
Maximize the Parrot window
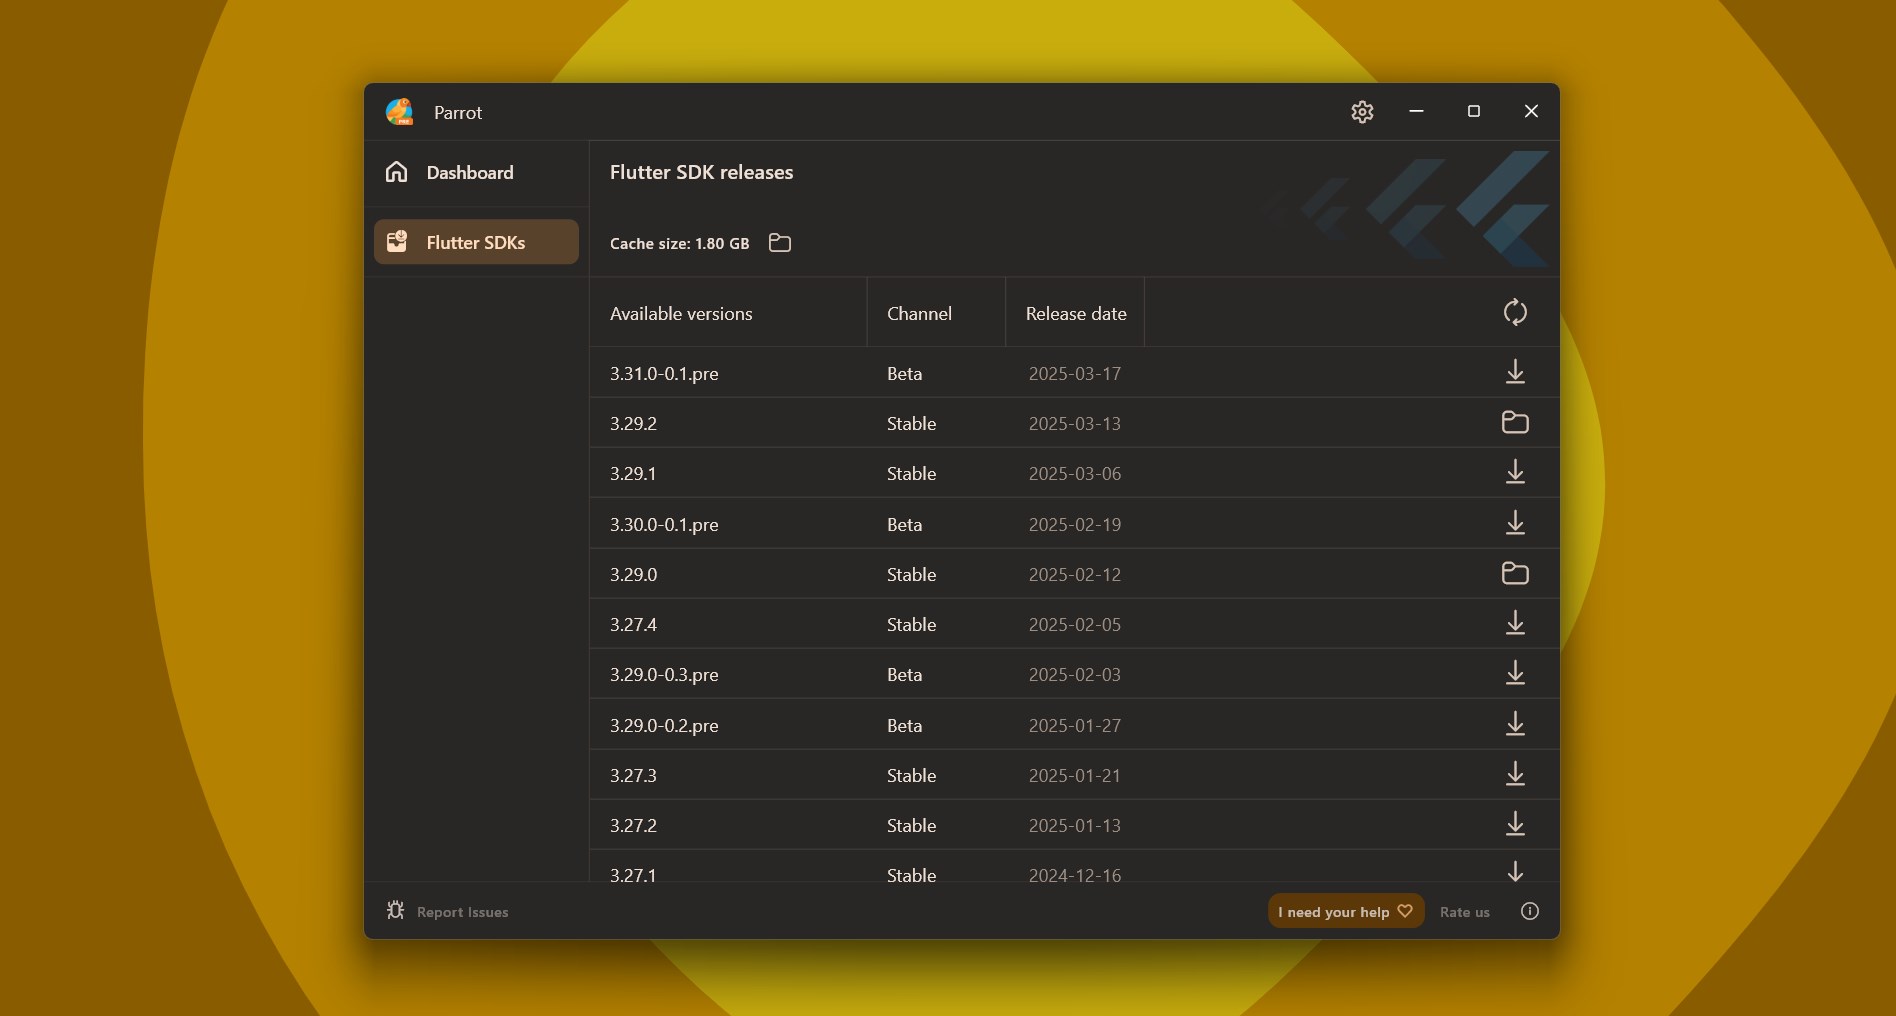tap(1473, 111)
